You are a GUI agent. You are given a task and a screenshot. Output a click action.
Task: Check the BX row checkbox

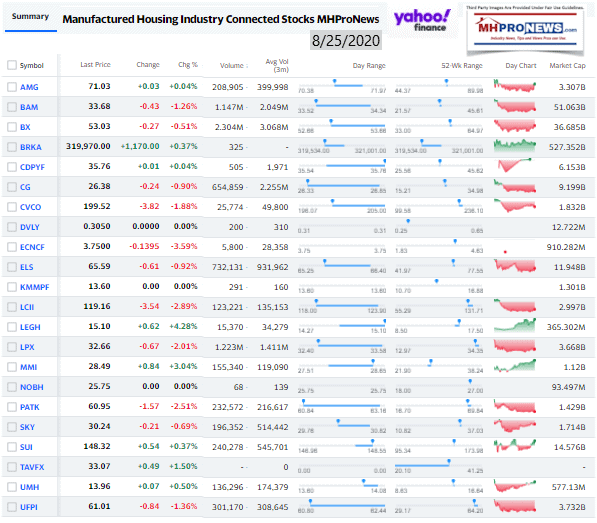pos(12,127)
